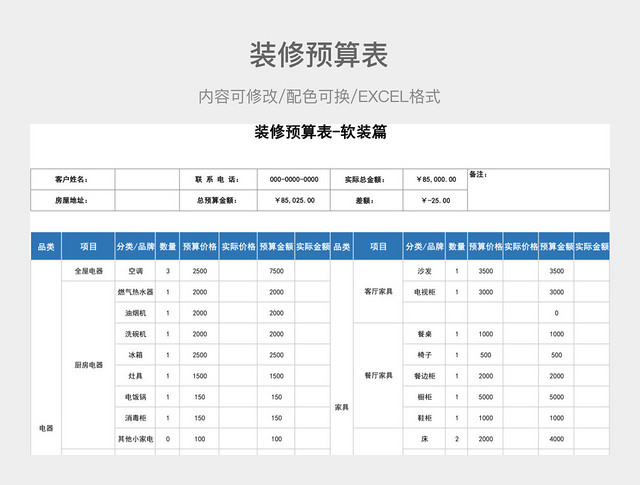The height and width of the screenshot is (485, 640).
Task: Select the 餐厅家具 project cell
Action: pyautogui.click(x=378, y=375)
